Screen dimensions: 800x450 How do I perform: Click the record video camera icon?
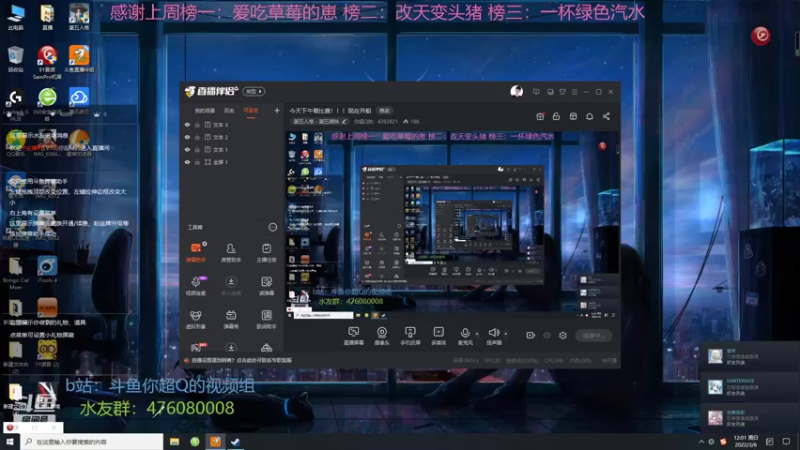click(x=531, y=335)
